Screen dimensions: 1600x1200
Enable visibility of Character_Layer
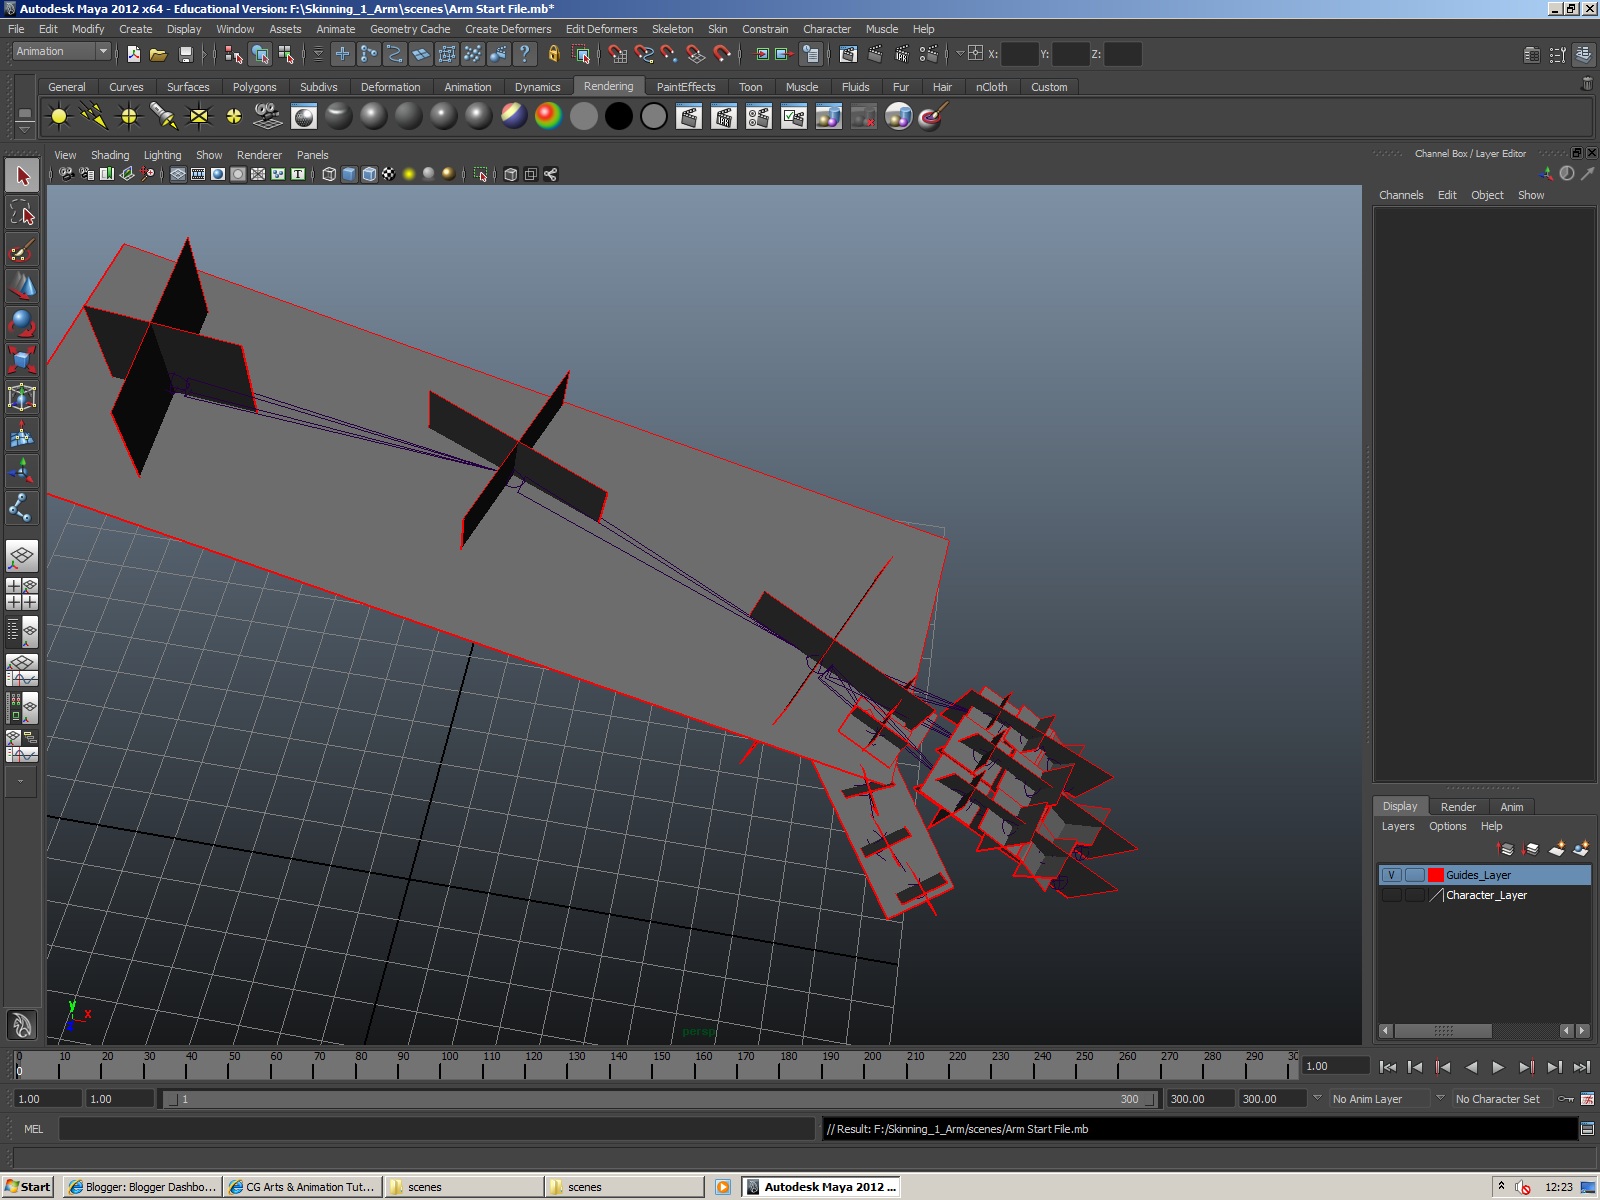pos(1392,895)
